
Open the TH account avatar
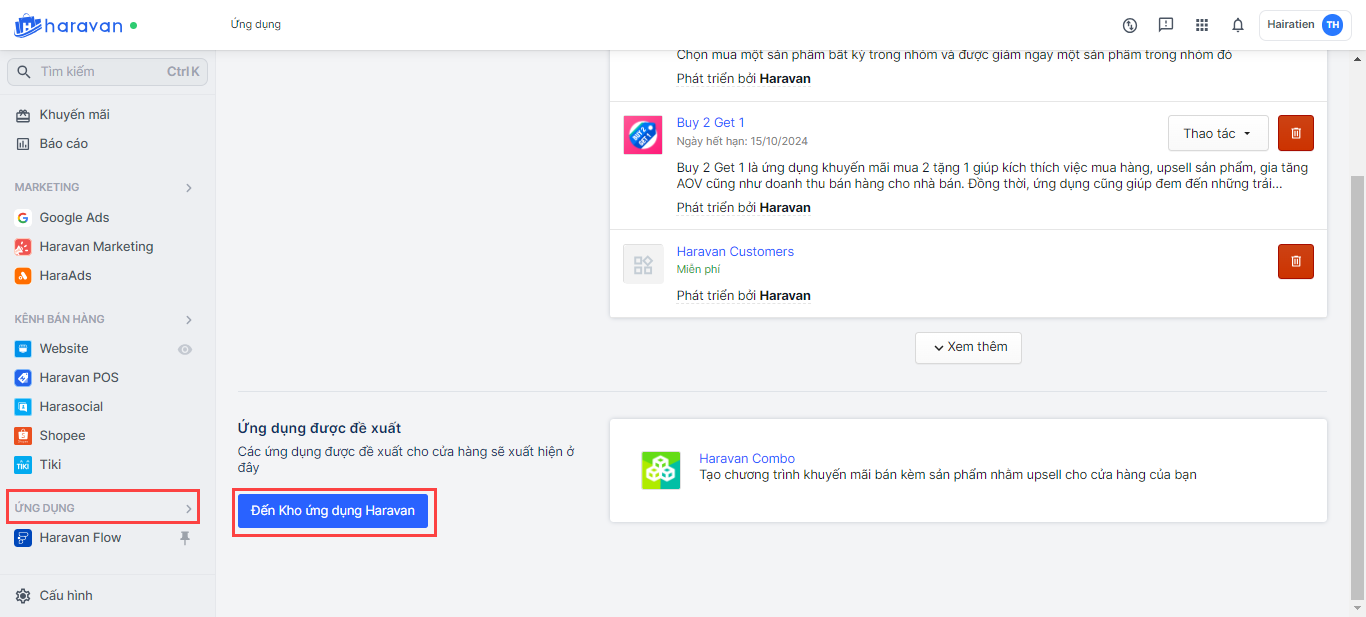pos(1332,25)
